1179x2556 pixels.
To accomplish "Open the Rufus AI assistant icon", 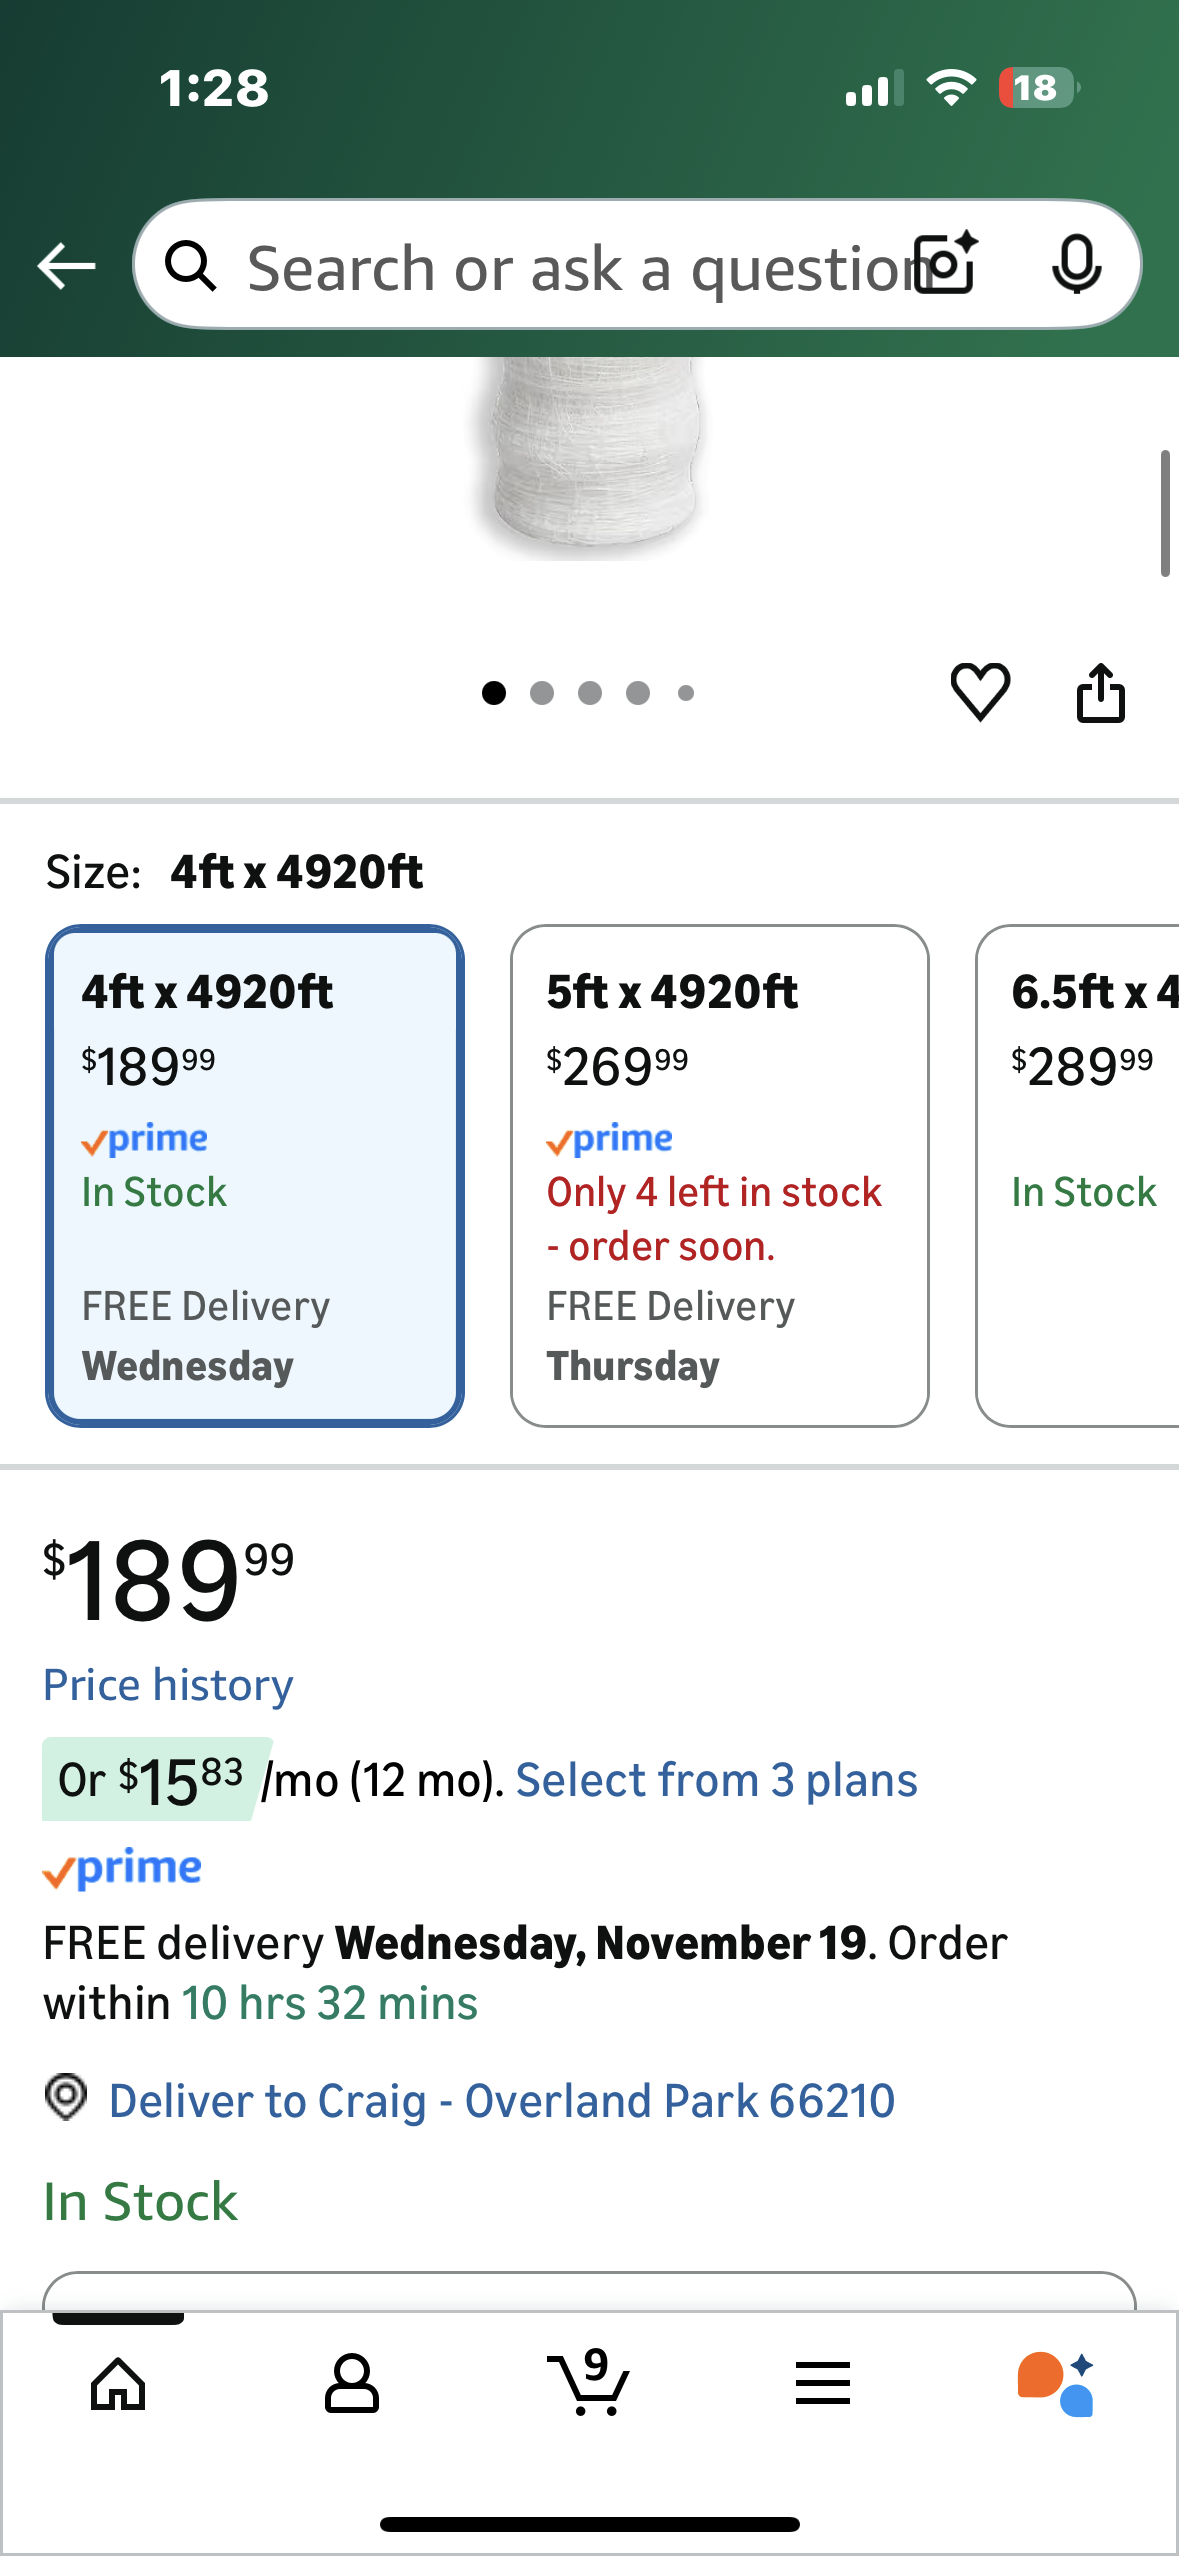I will pyautogui.click(x=1056, y=2384).
